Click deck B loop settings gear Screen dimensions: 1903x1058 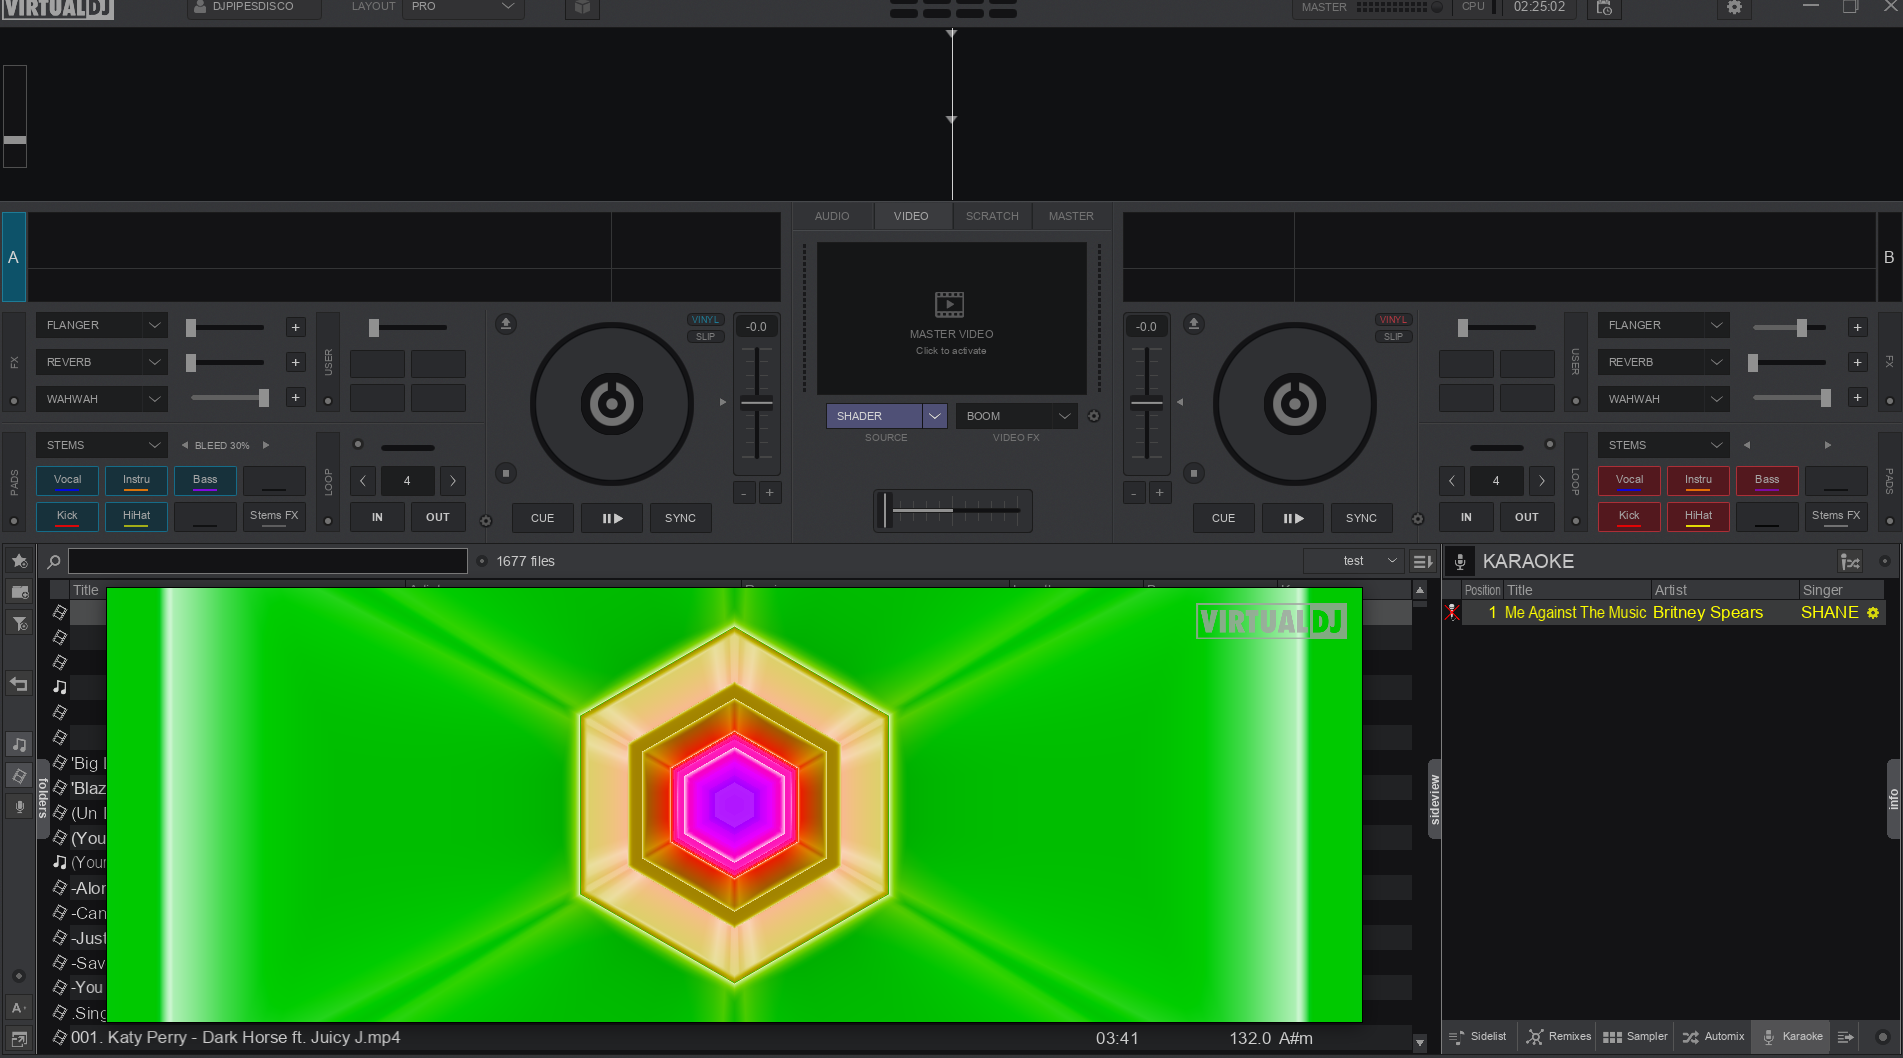[x=1417, y=519]
